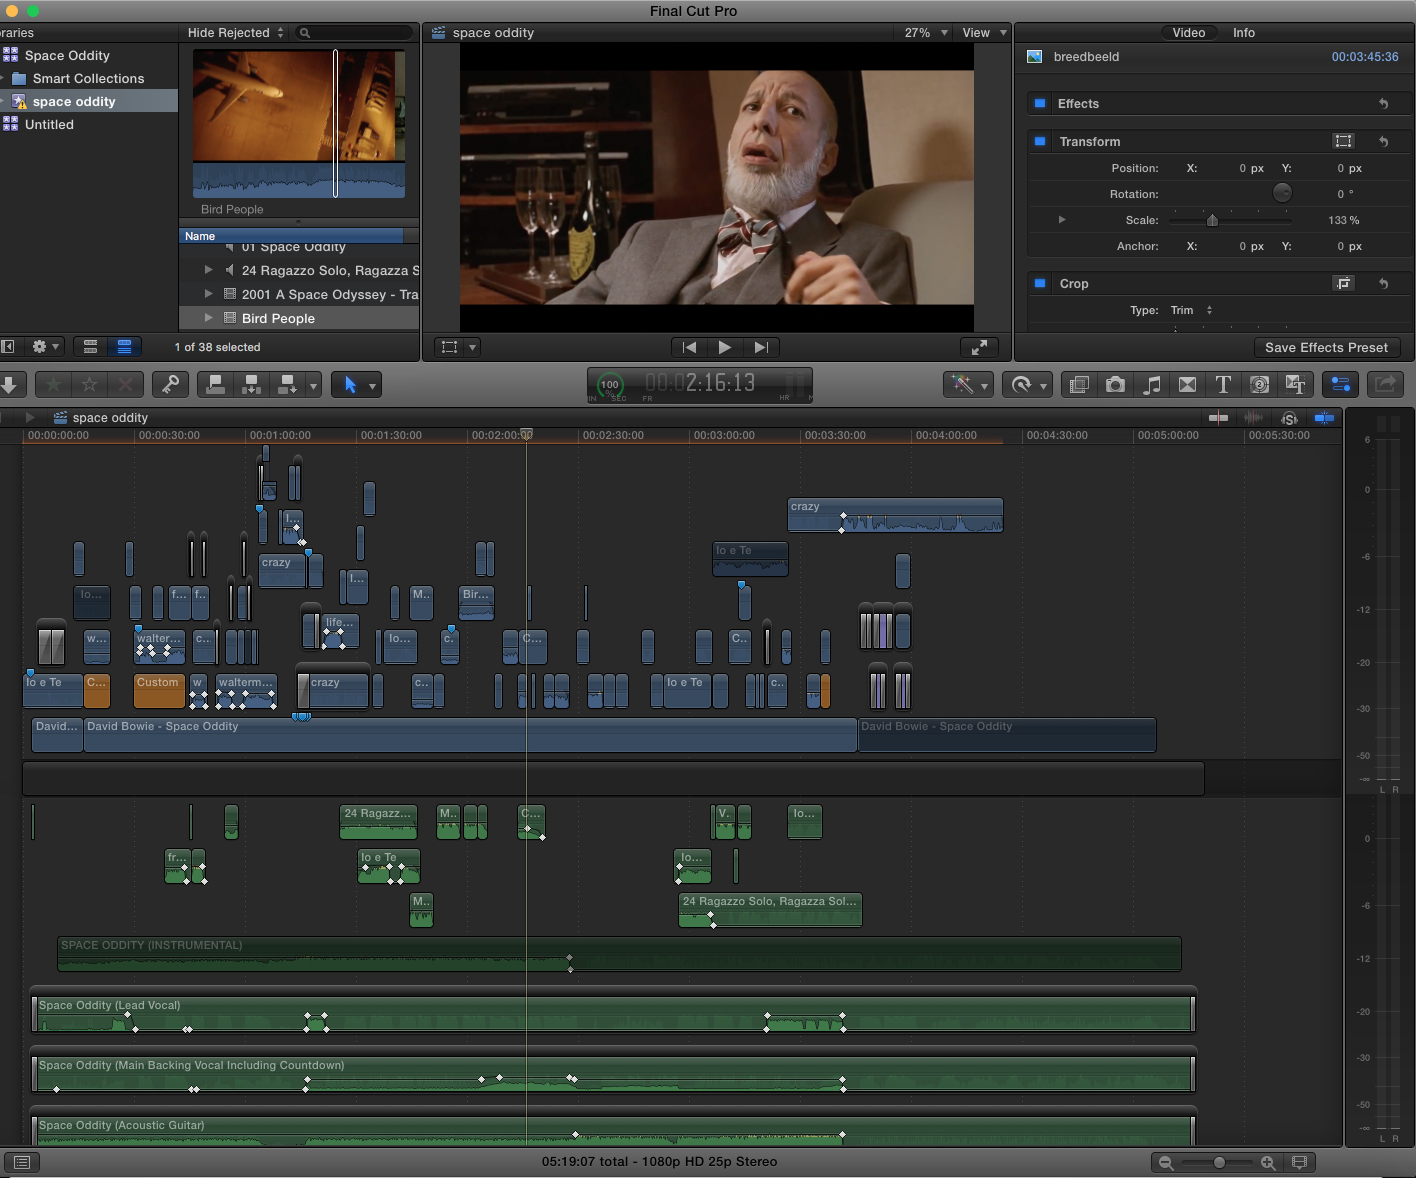Reset the Effects section
Image resolution: width=1417 pixels, height=1178 pixels.
pos(1384,104)
